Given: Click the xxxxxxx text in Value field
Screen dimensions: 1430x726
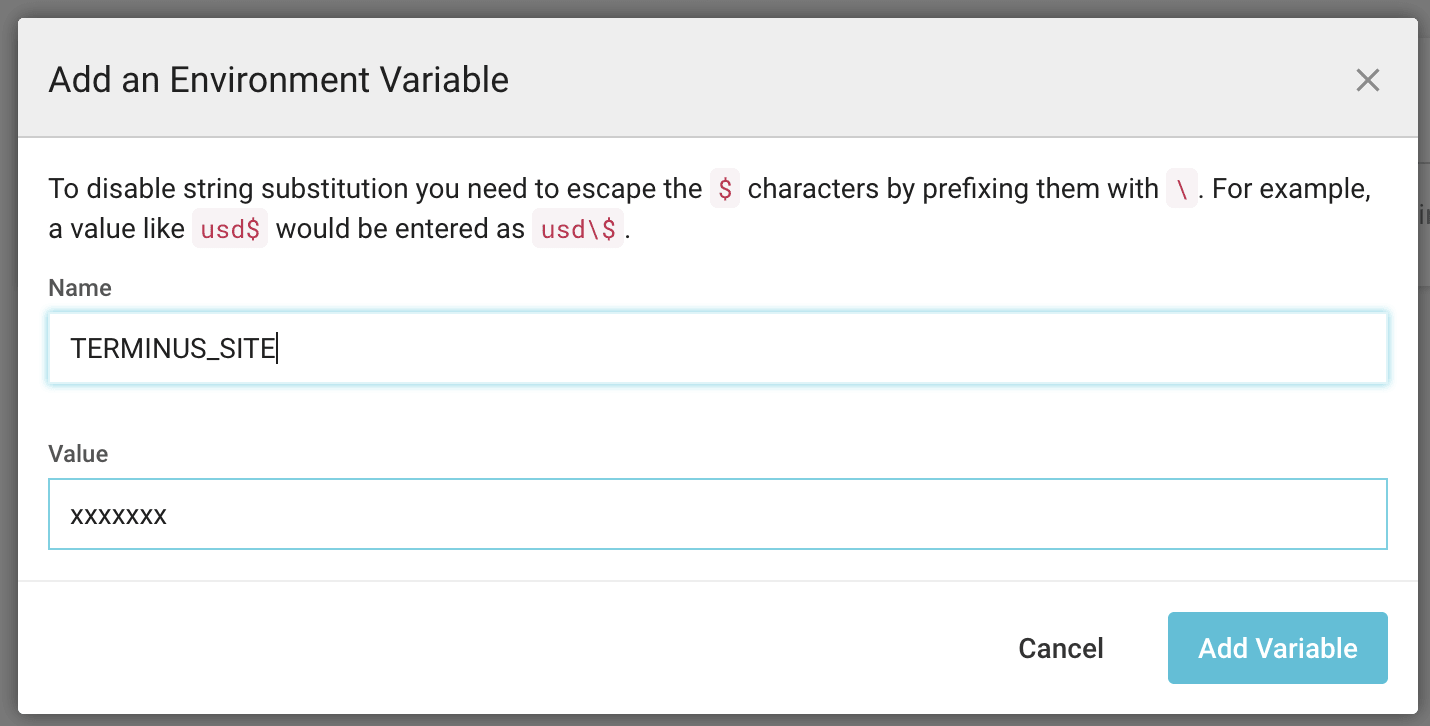Looking at the screenshot, I should (x=118, y=515).
